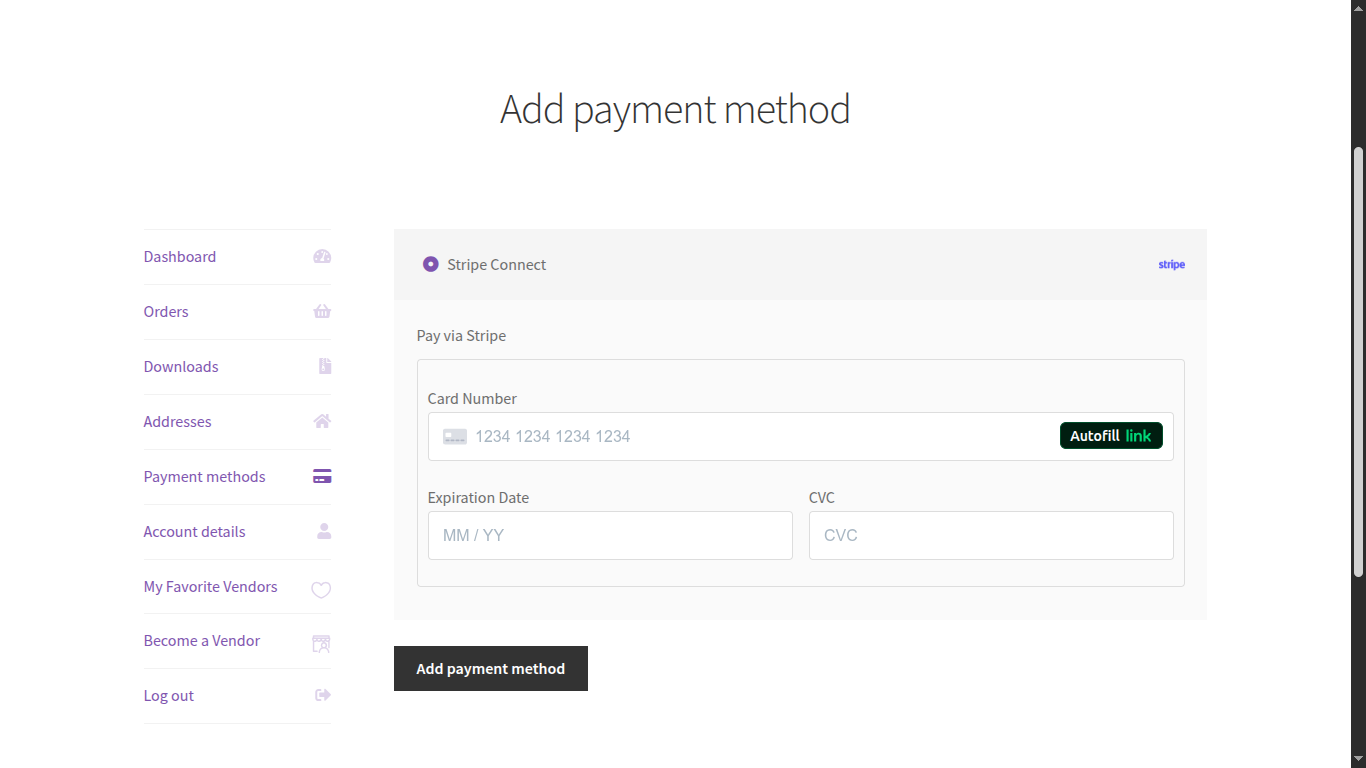Click into the CVC input field

[991, 536]
